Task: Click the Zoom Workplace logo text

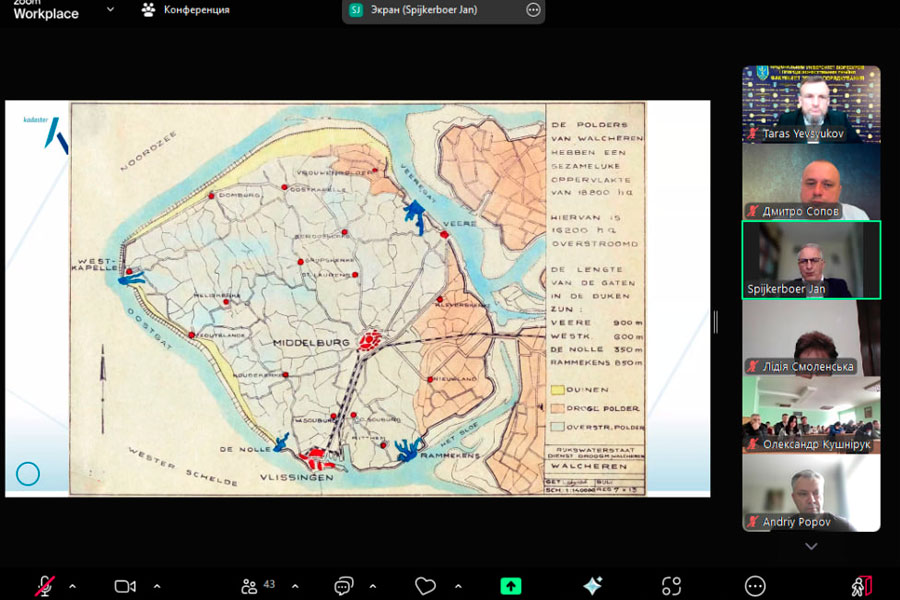Action: [x=46, y=10]
